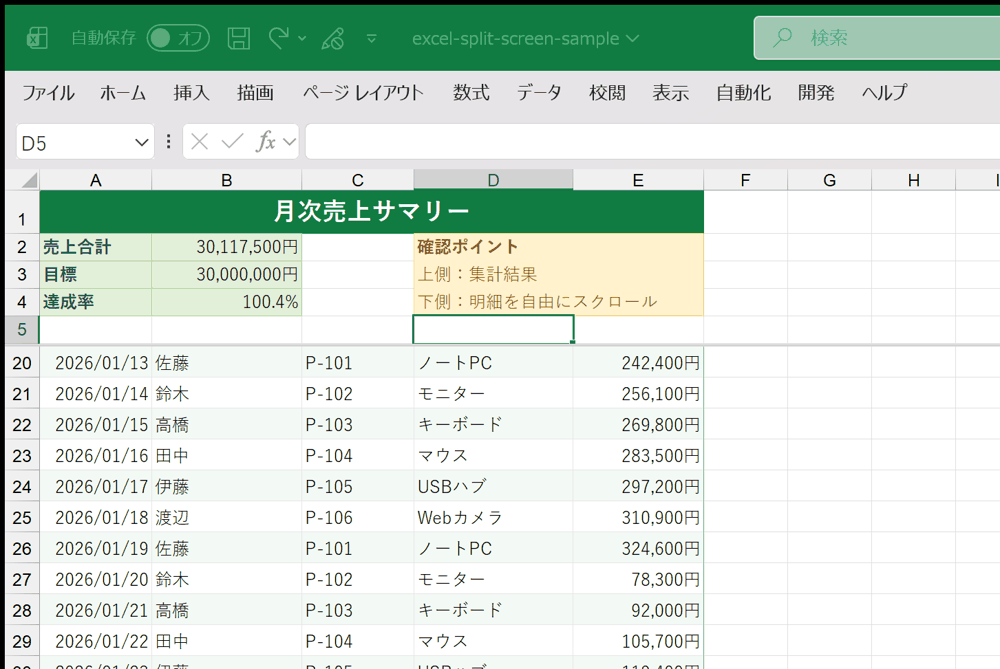Screen dimensions: 1000x669
Task: Click the fx Insert Function icon
Action: (x=265, y=142)
